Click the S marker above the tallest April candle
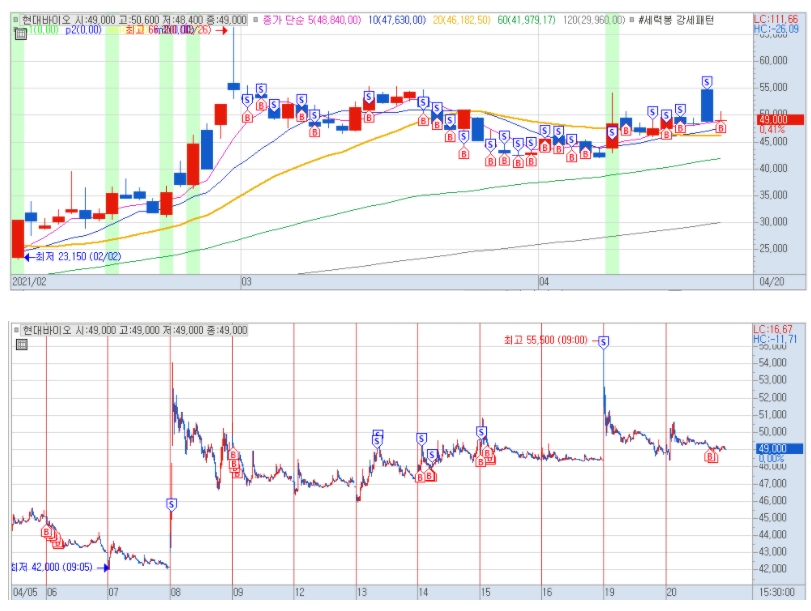Image resolution: width=811 pixels, height=611 pixels. (x=707, y=82)
